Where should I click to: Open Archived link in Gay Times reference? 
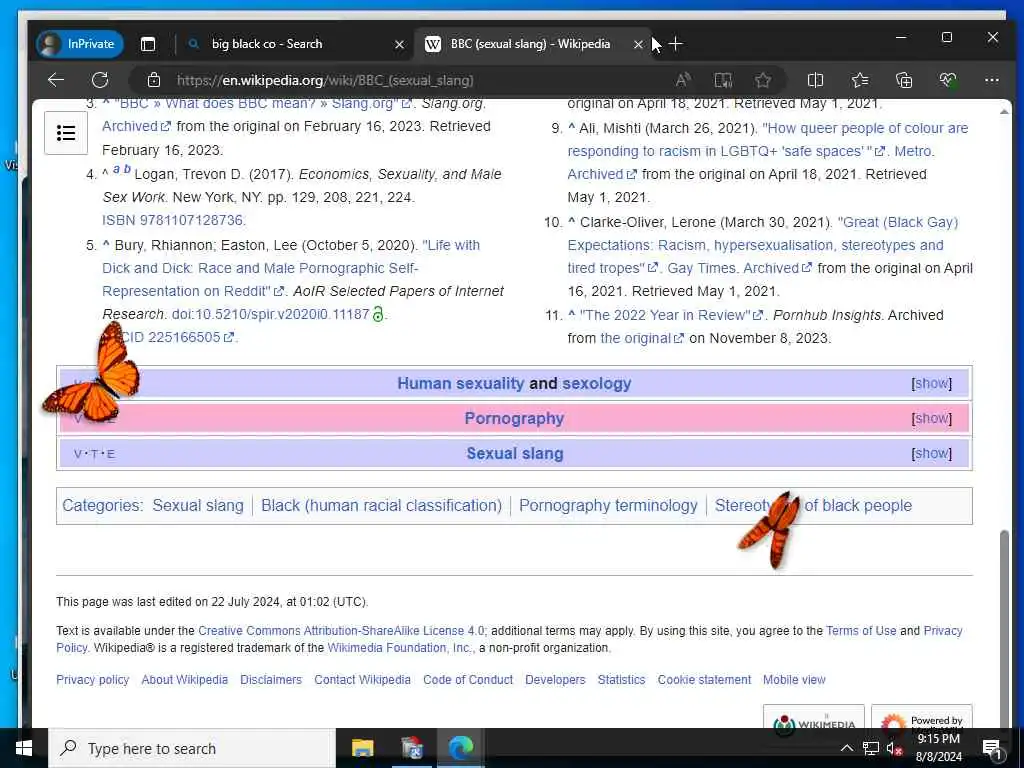[777, 268]
